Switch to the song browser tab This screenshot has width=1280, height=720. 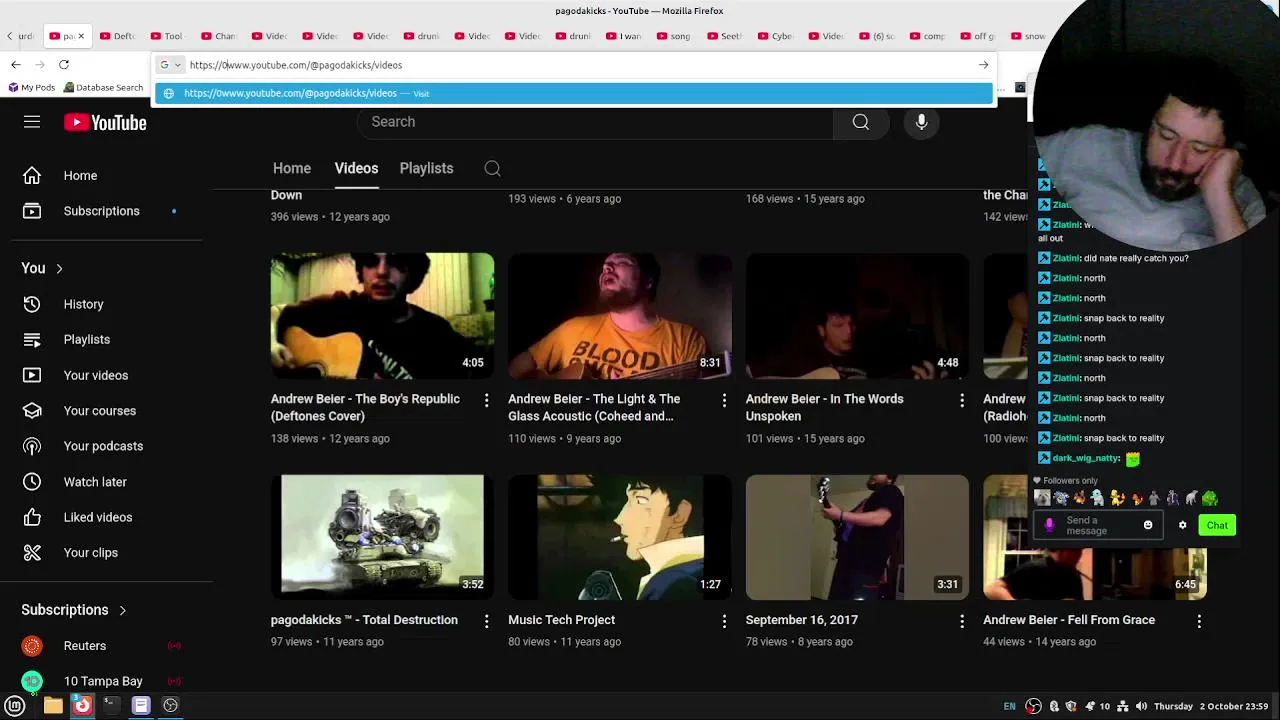click(675, 36)
